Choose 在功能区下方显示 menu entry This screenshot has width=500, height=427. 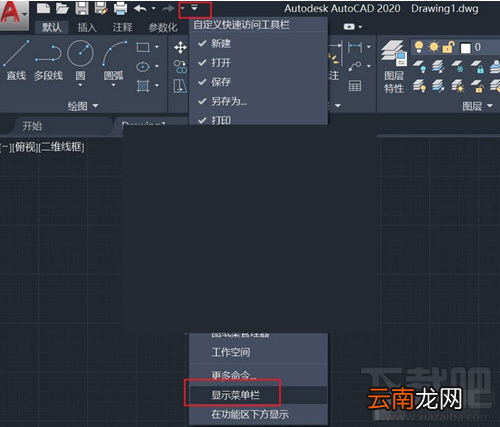coord(258,415)
